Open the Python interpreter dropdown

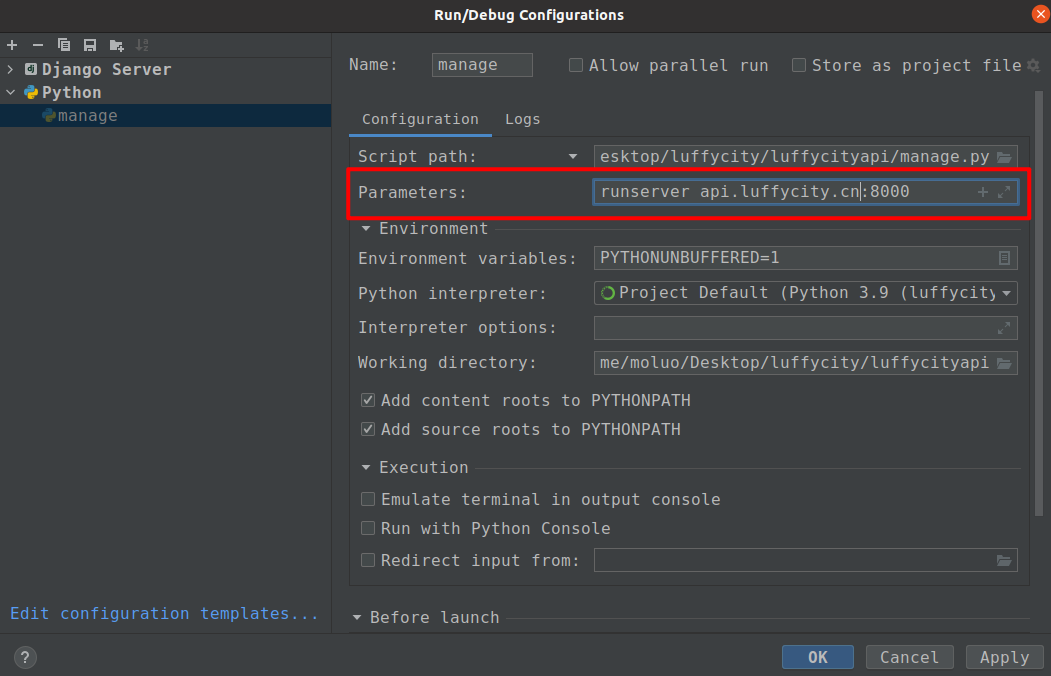pyautogui.click(x=1005, y=293)
